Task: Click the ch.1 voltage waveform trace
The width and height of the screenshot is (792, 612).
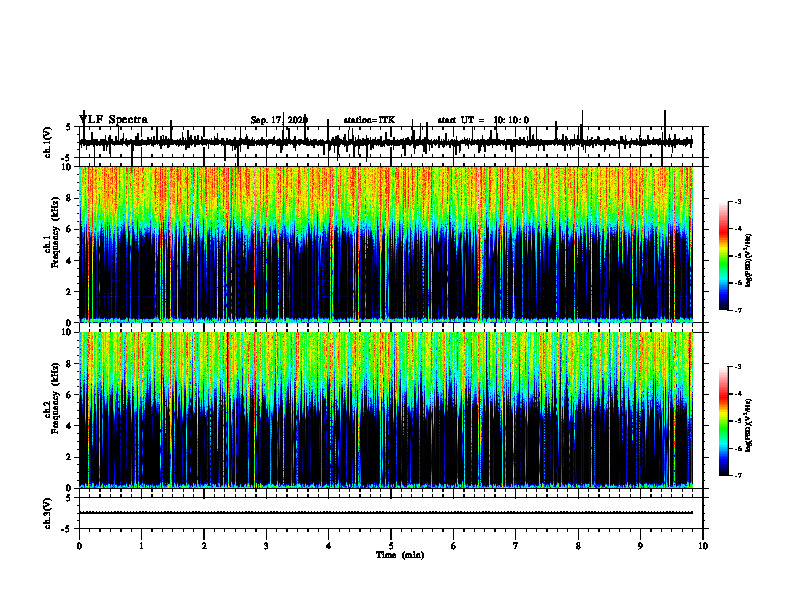Action: 386,143
